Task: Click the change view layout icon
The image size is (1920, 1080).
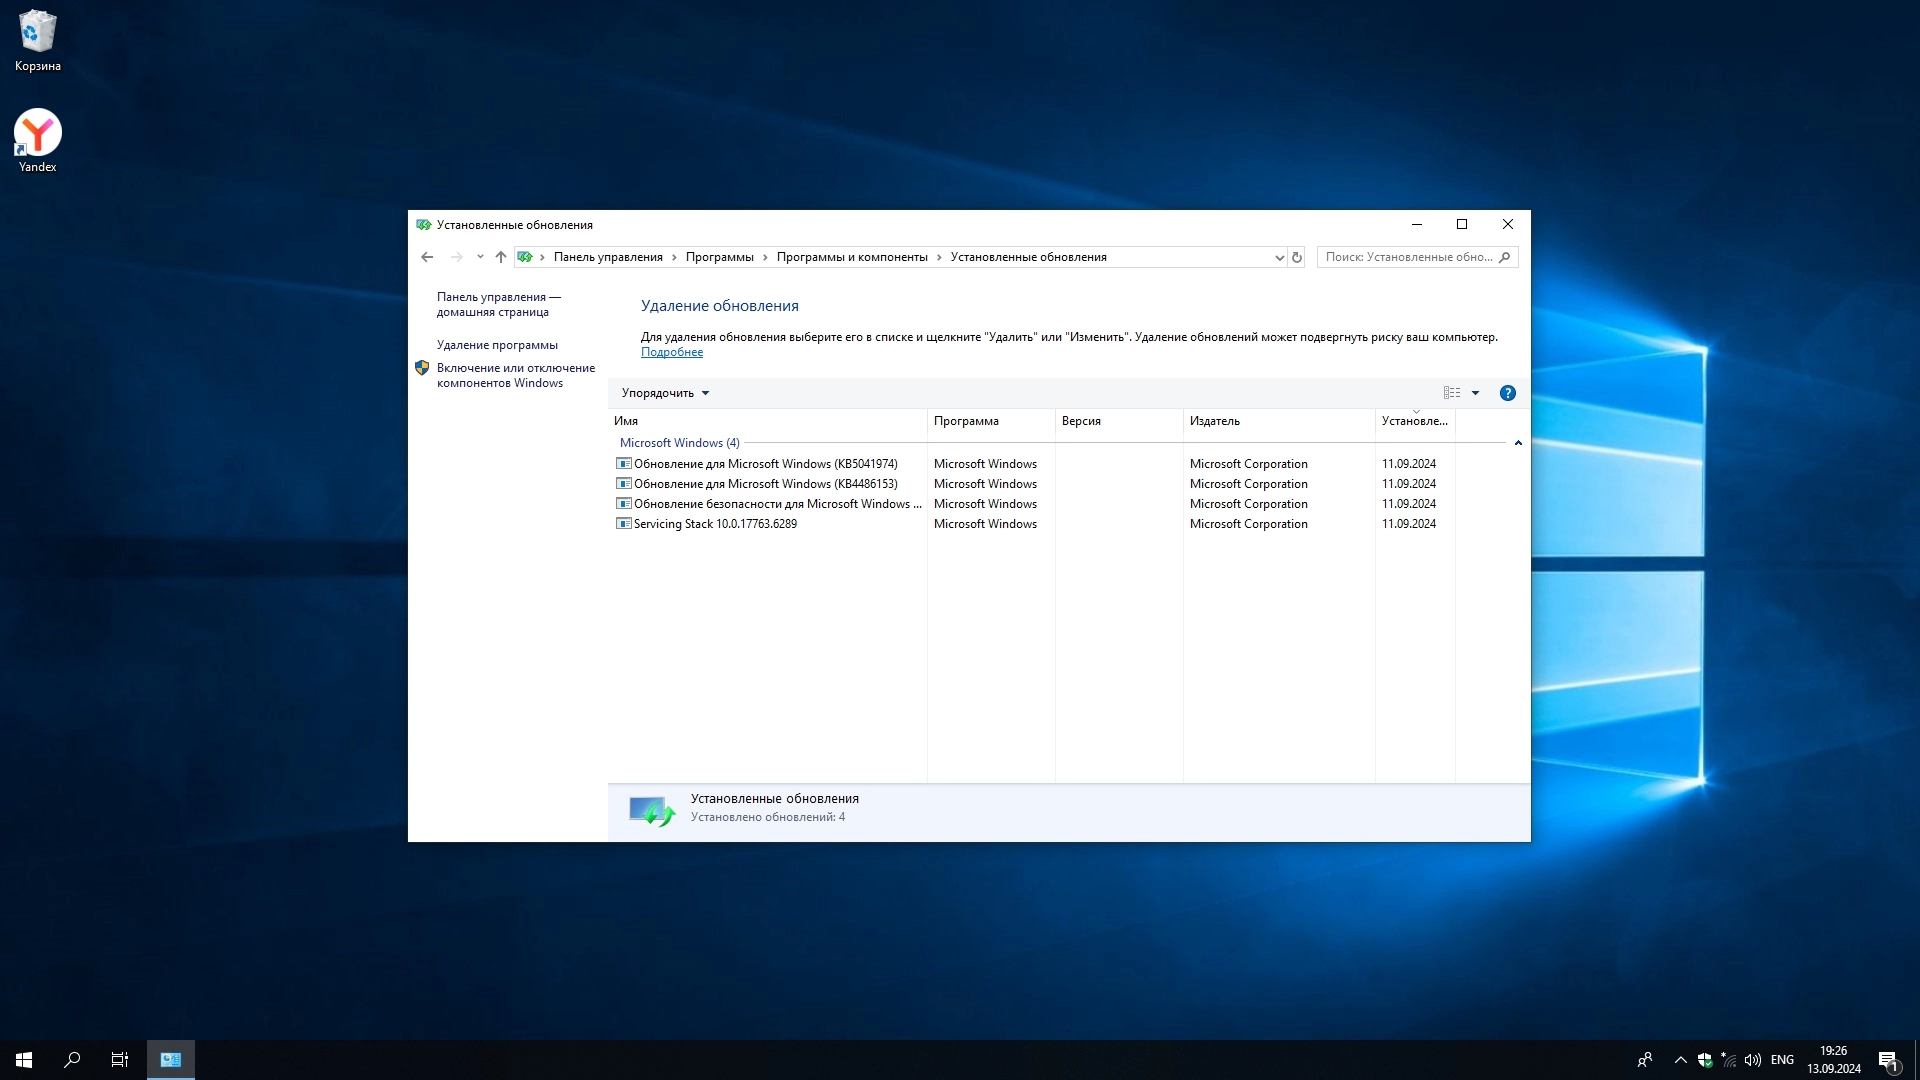Action: click(1451, 393)
